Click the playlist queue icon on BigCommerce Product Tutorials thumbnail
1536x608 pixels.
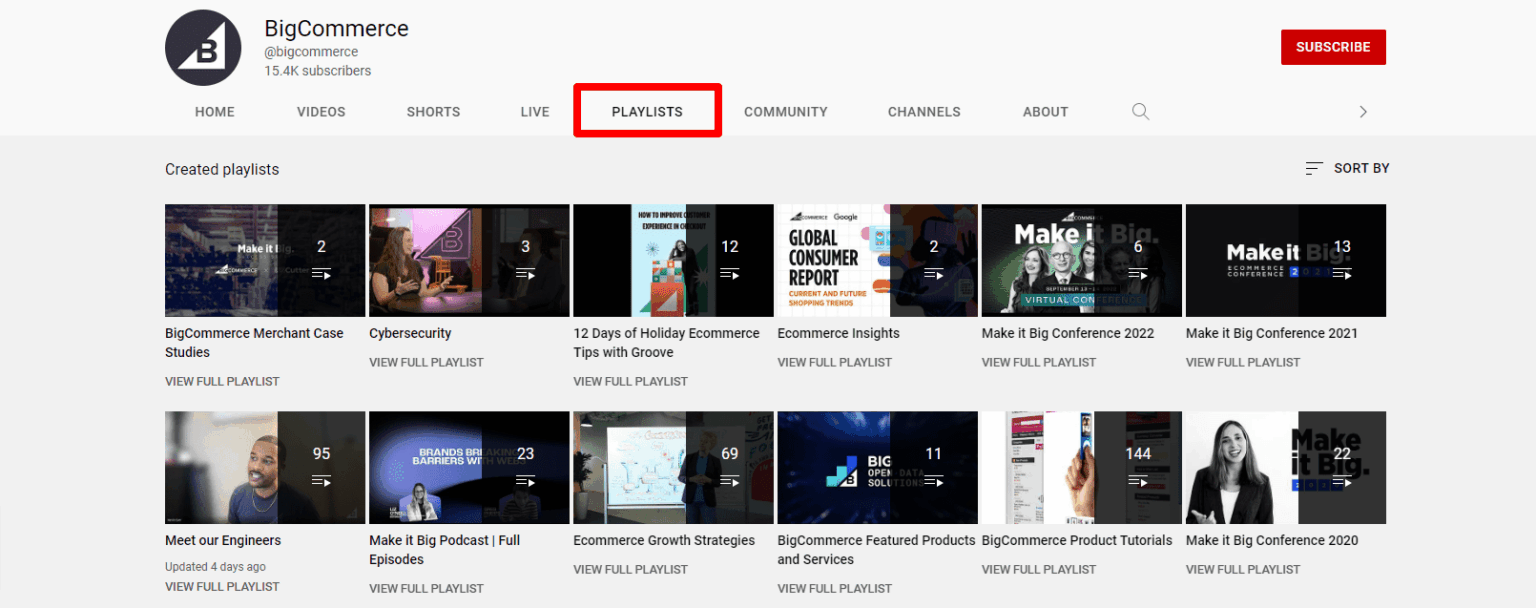[x=1138, y=480]
